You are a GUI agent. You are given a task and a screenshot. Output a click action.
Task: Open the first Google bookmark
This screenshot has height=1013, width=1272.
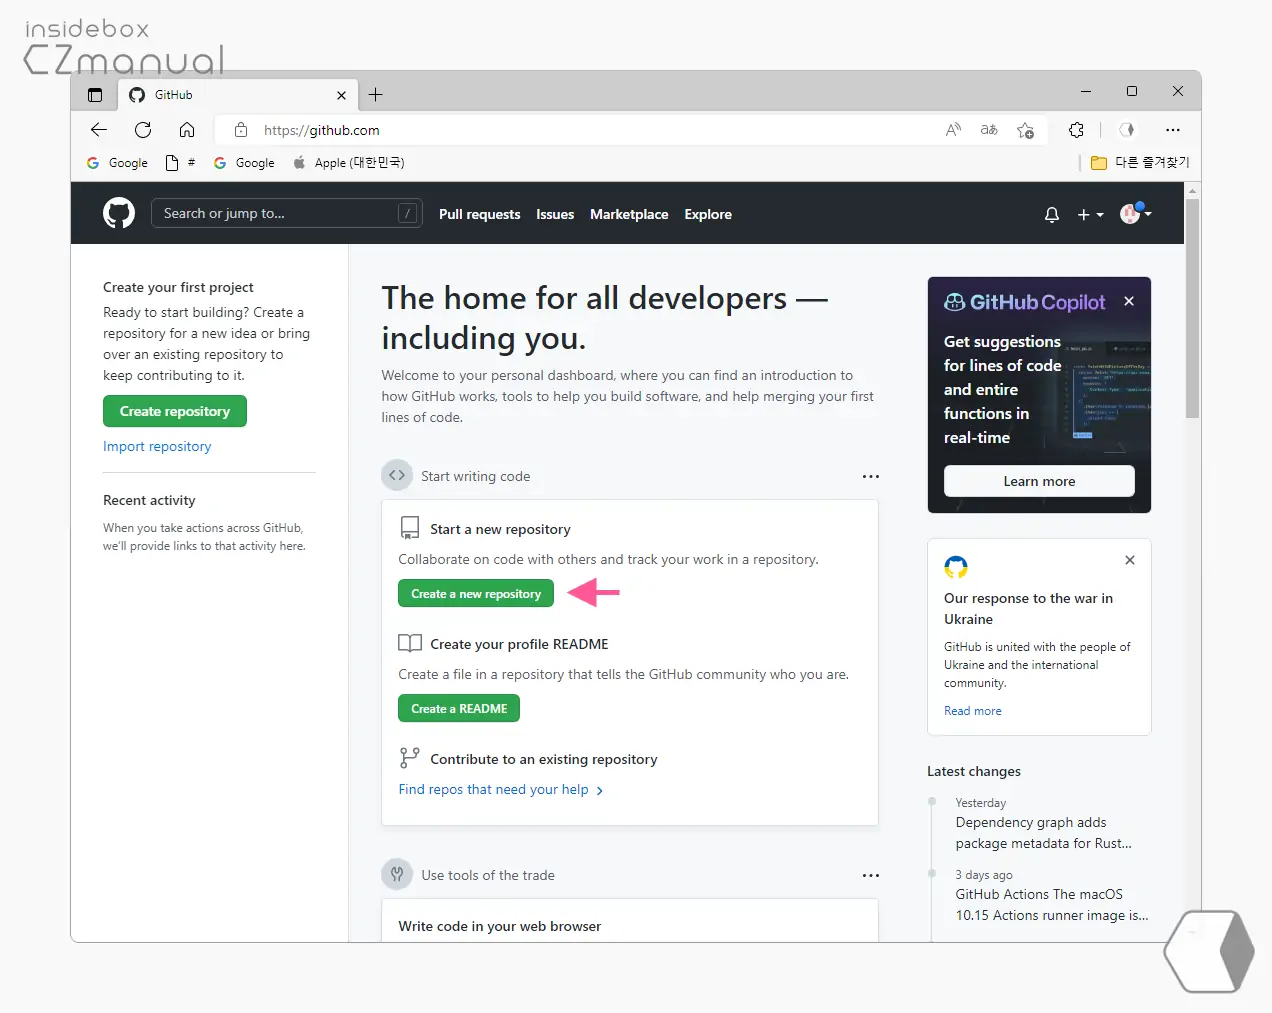pyautogui.click(x=117, y=162)
